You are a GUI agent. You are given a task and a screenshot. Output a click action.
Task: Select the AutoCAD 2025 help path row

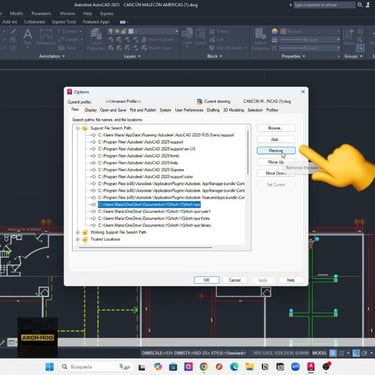(138, 163)
